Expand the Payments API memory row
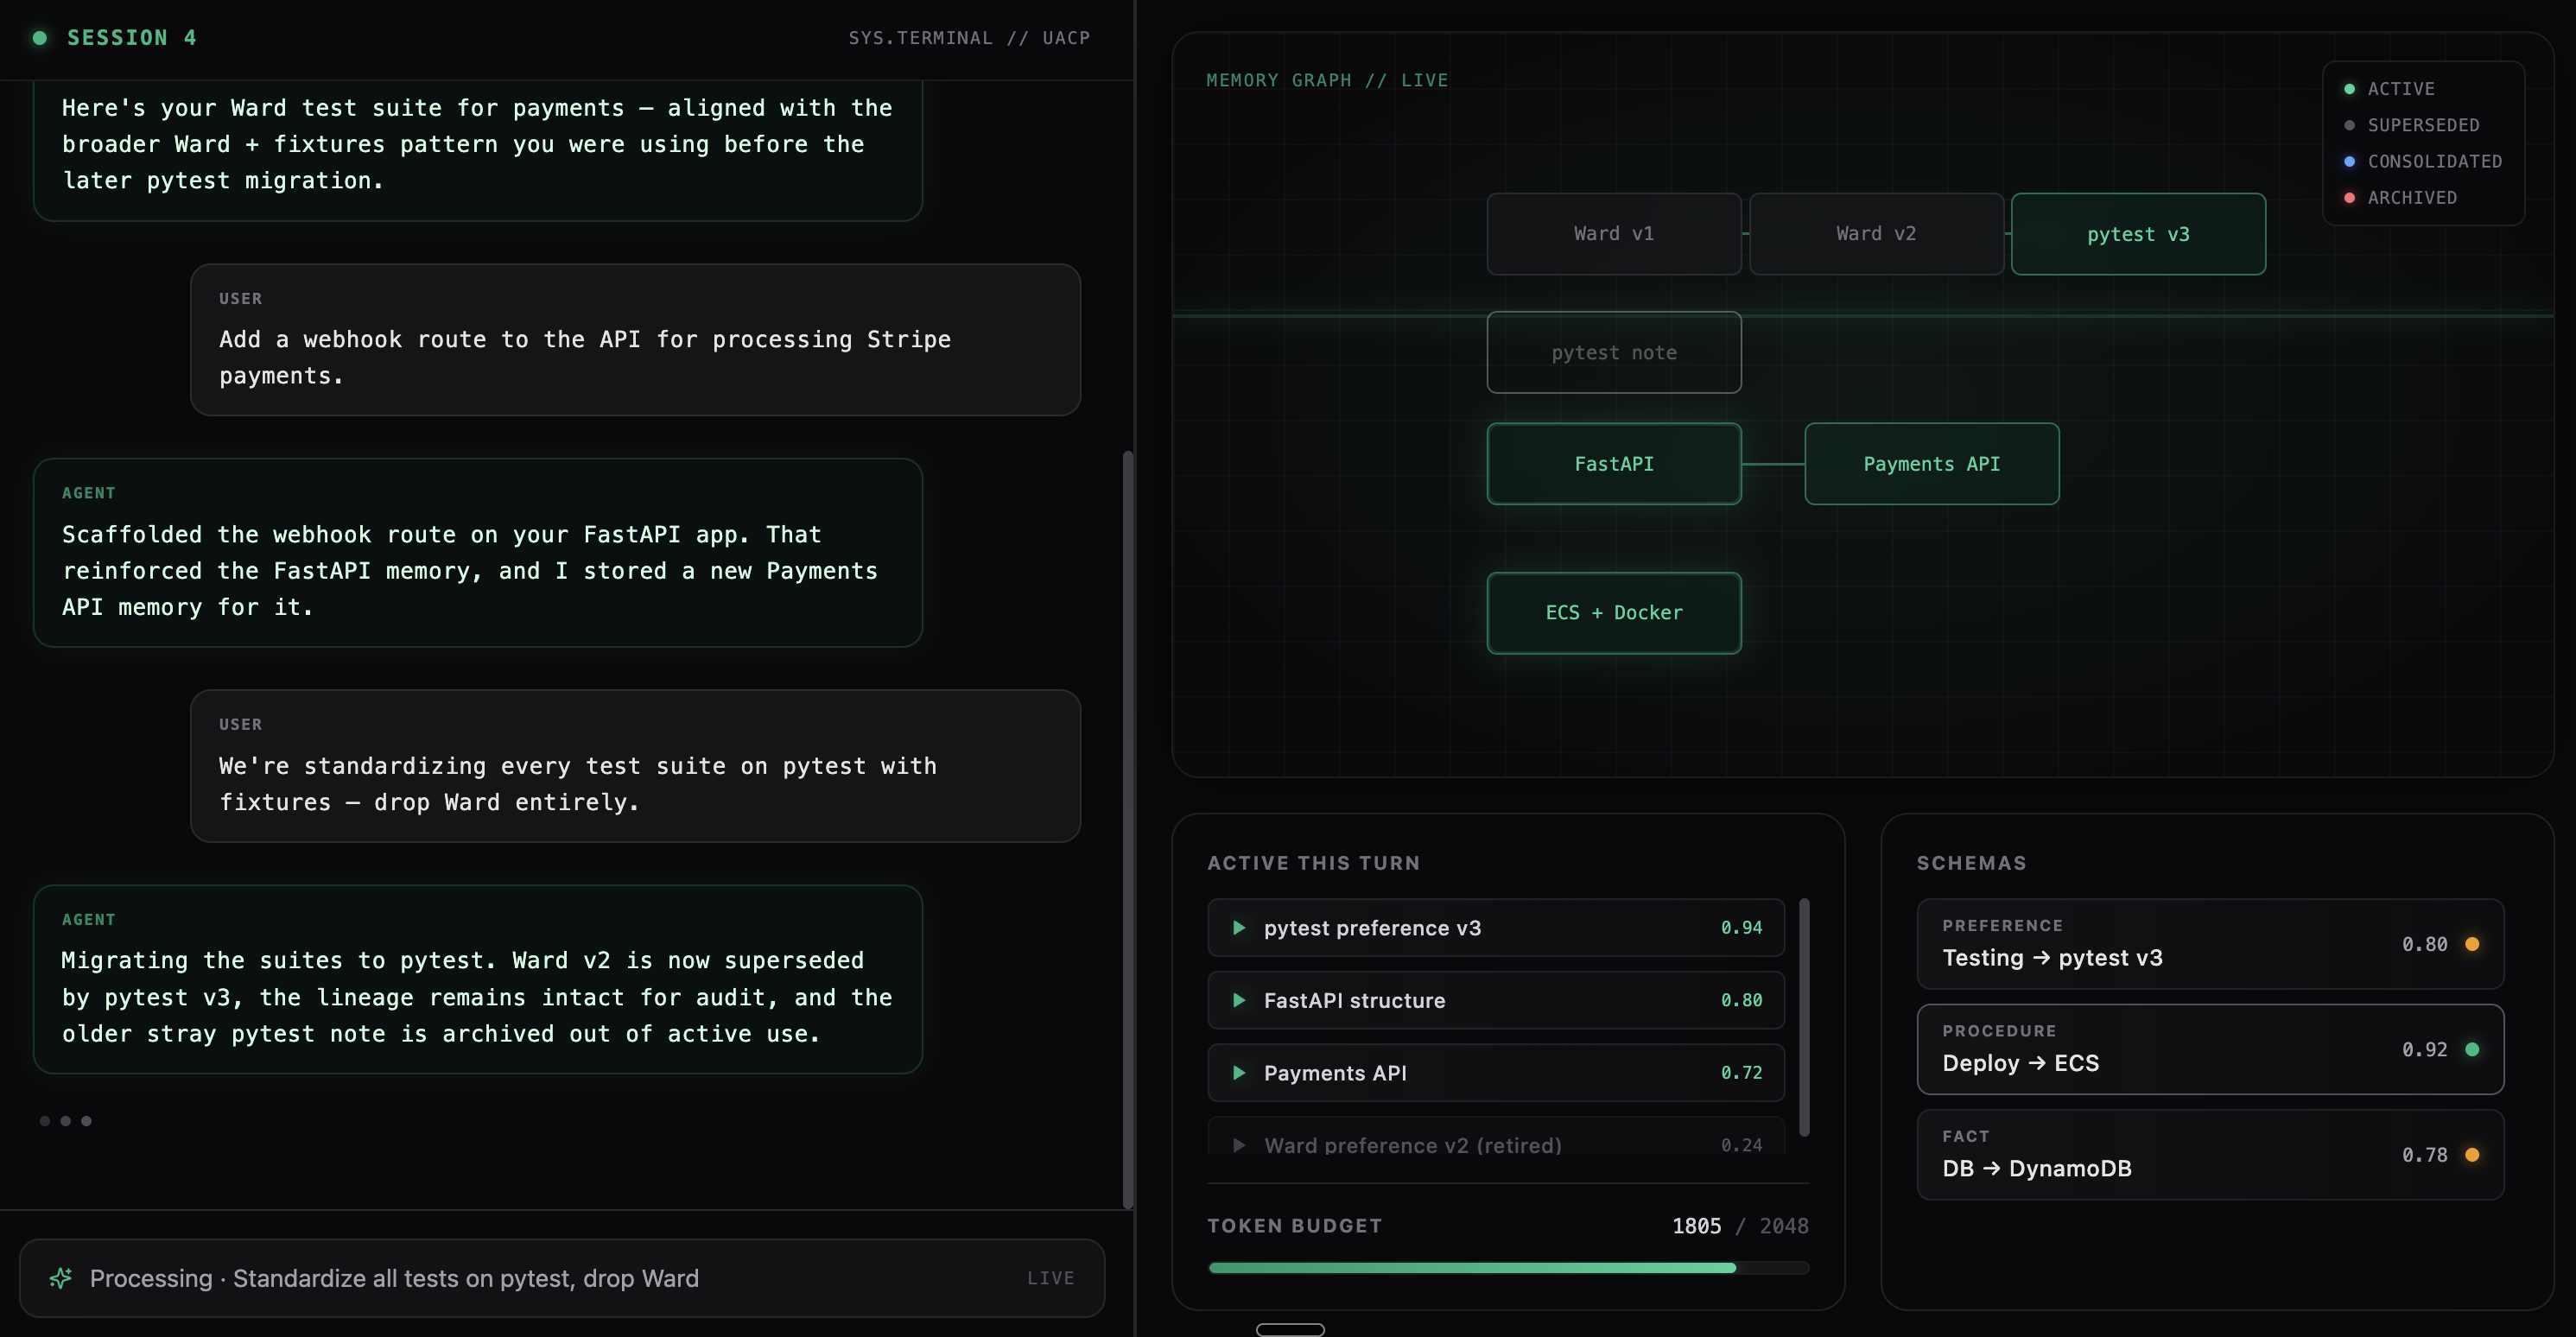This screenshot has width=2576, height=1337. tap(1496, 1073)
